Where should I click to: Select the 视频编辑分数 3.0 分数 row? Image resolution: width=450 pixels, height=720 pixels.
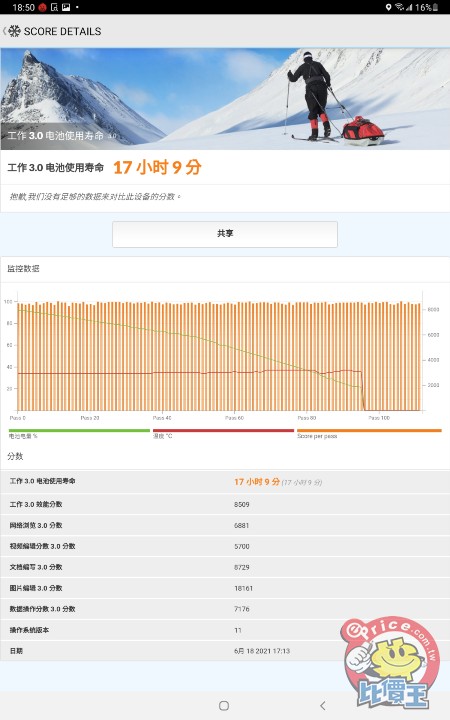[x=225, y=546]
